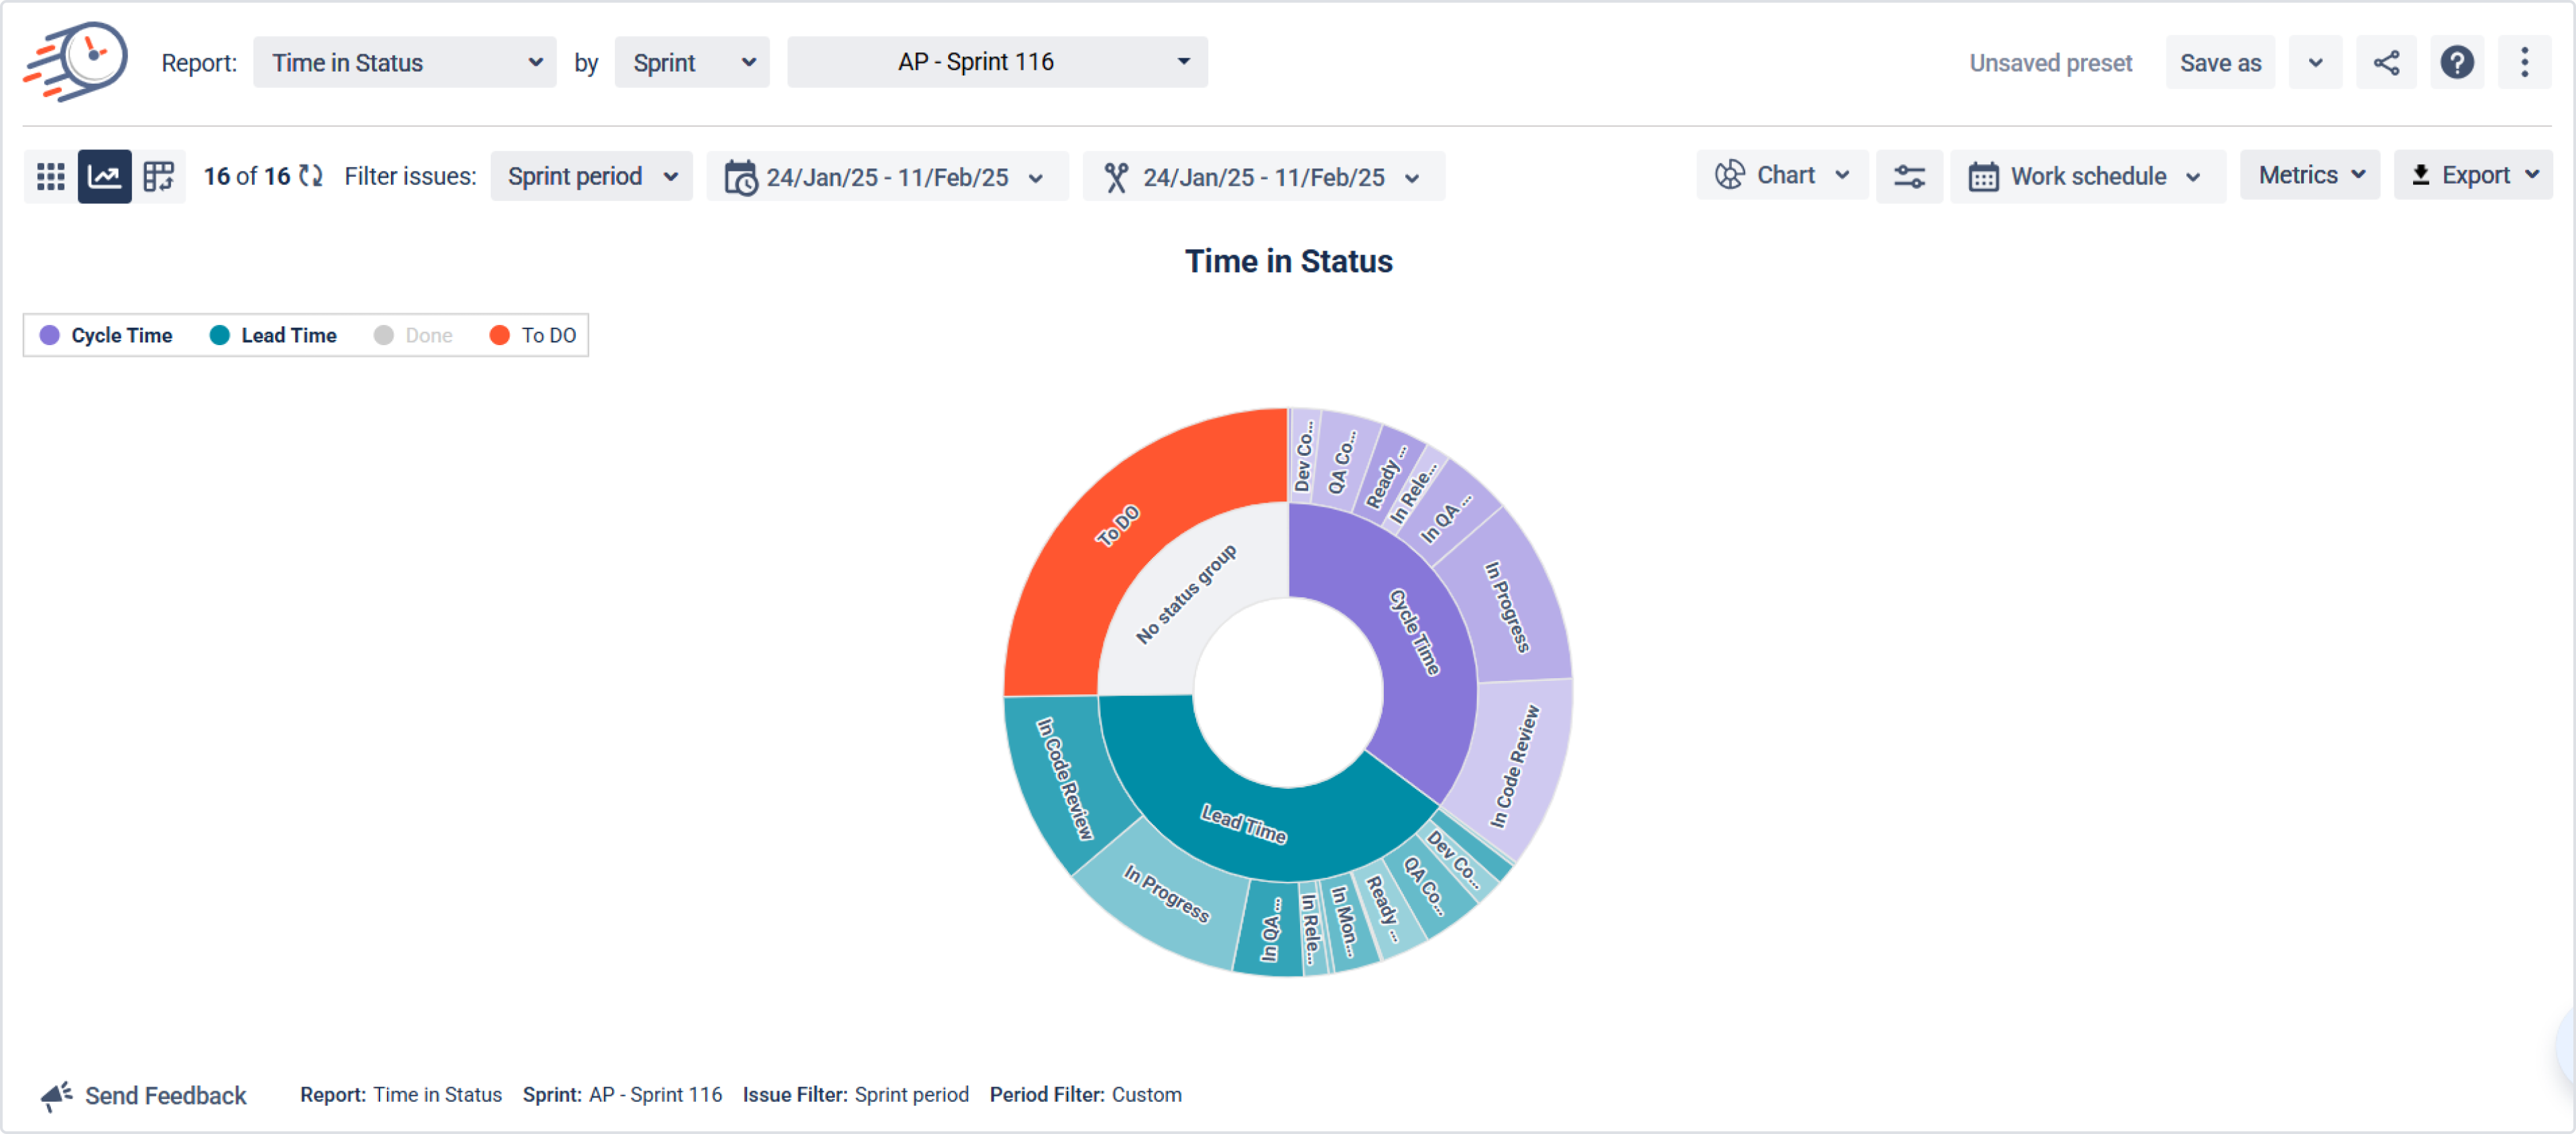Open the pivot table view icon
This screenshot has width=2576, height=1134.
pyautogui.click(x=159, y=177)
